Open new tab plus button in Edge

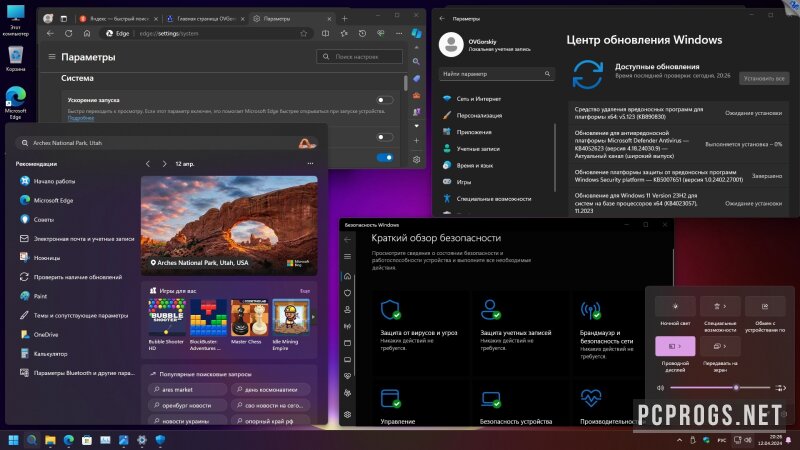point(344,18)
